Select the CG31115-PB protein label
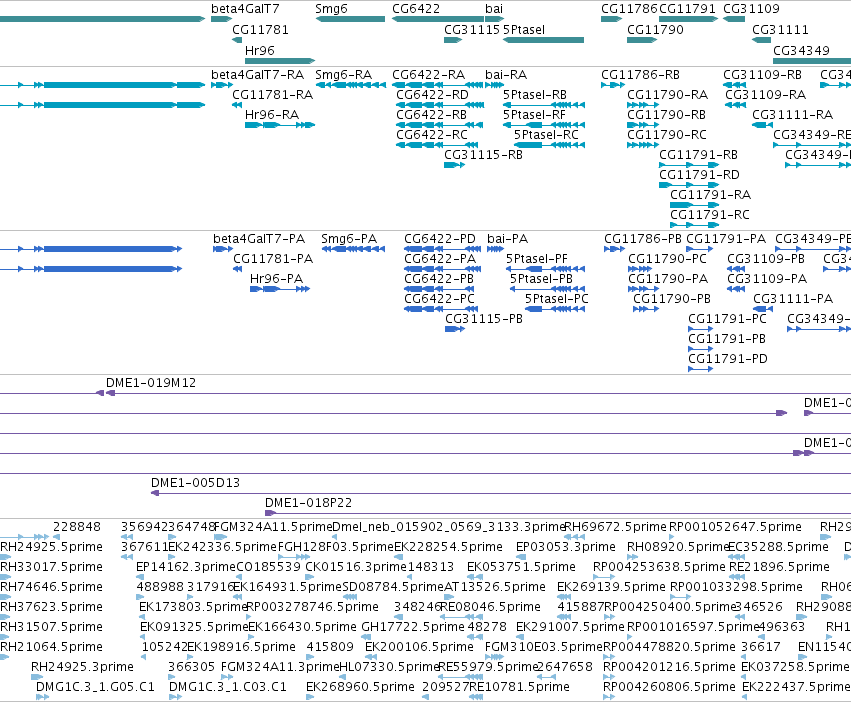 click(484, 319)
